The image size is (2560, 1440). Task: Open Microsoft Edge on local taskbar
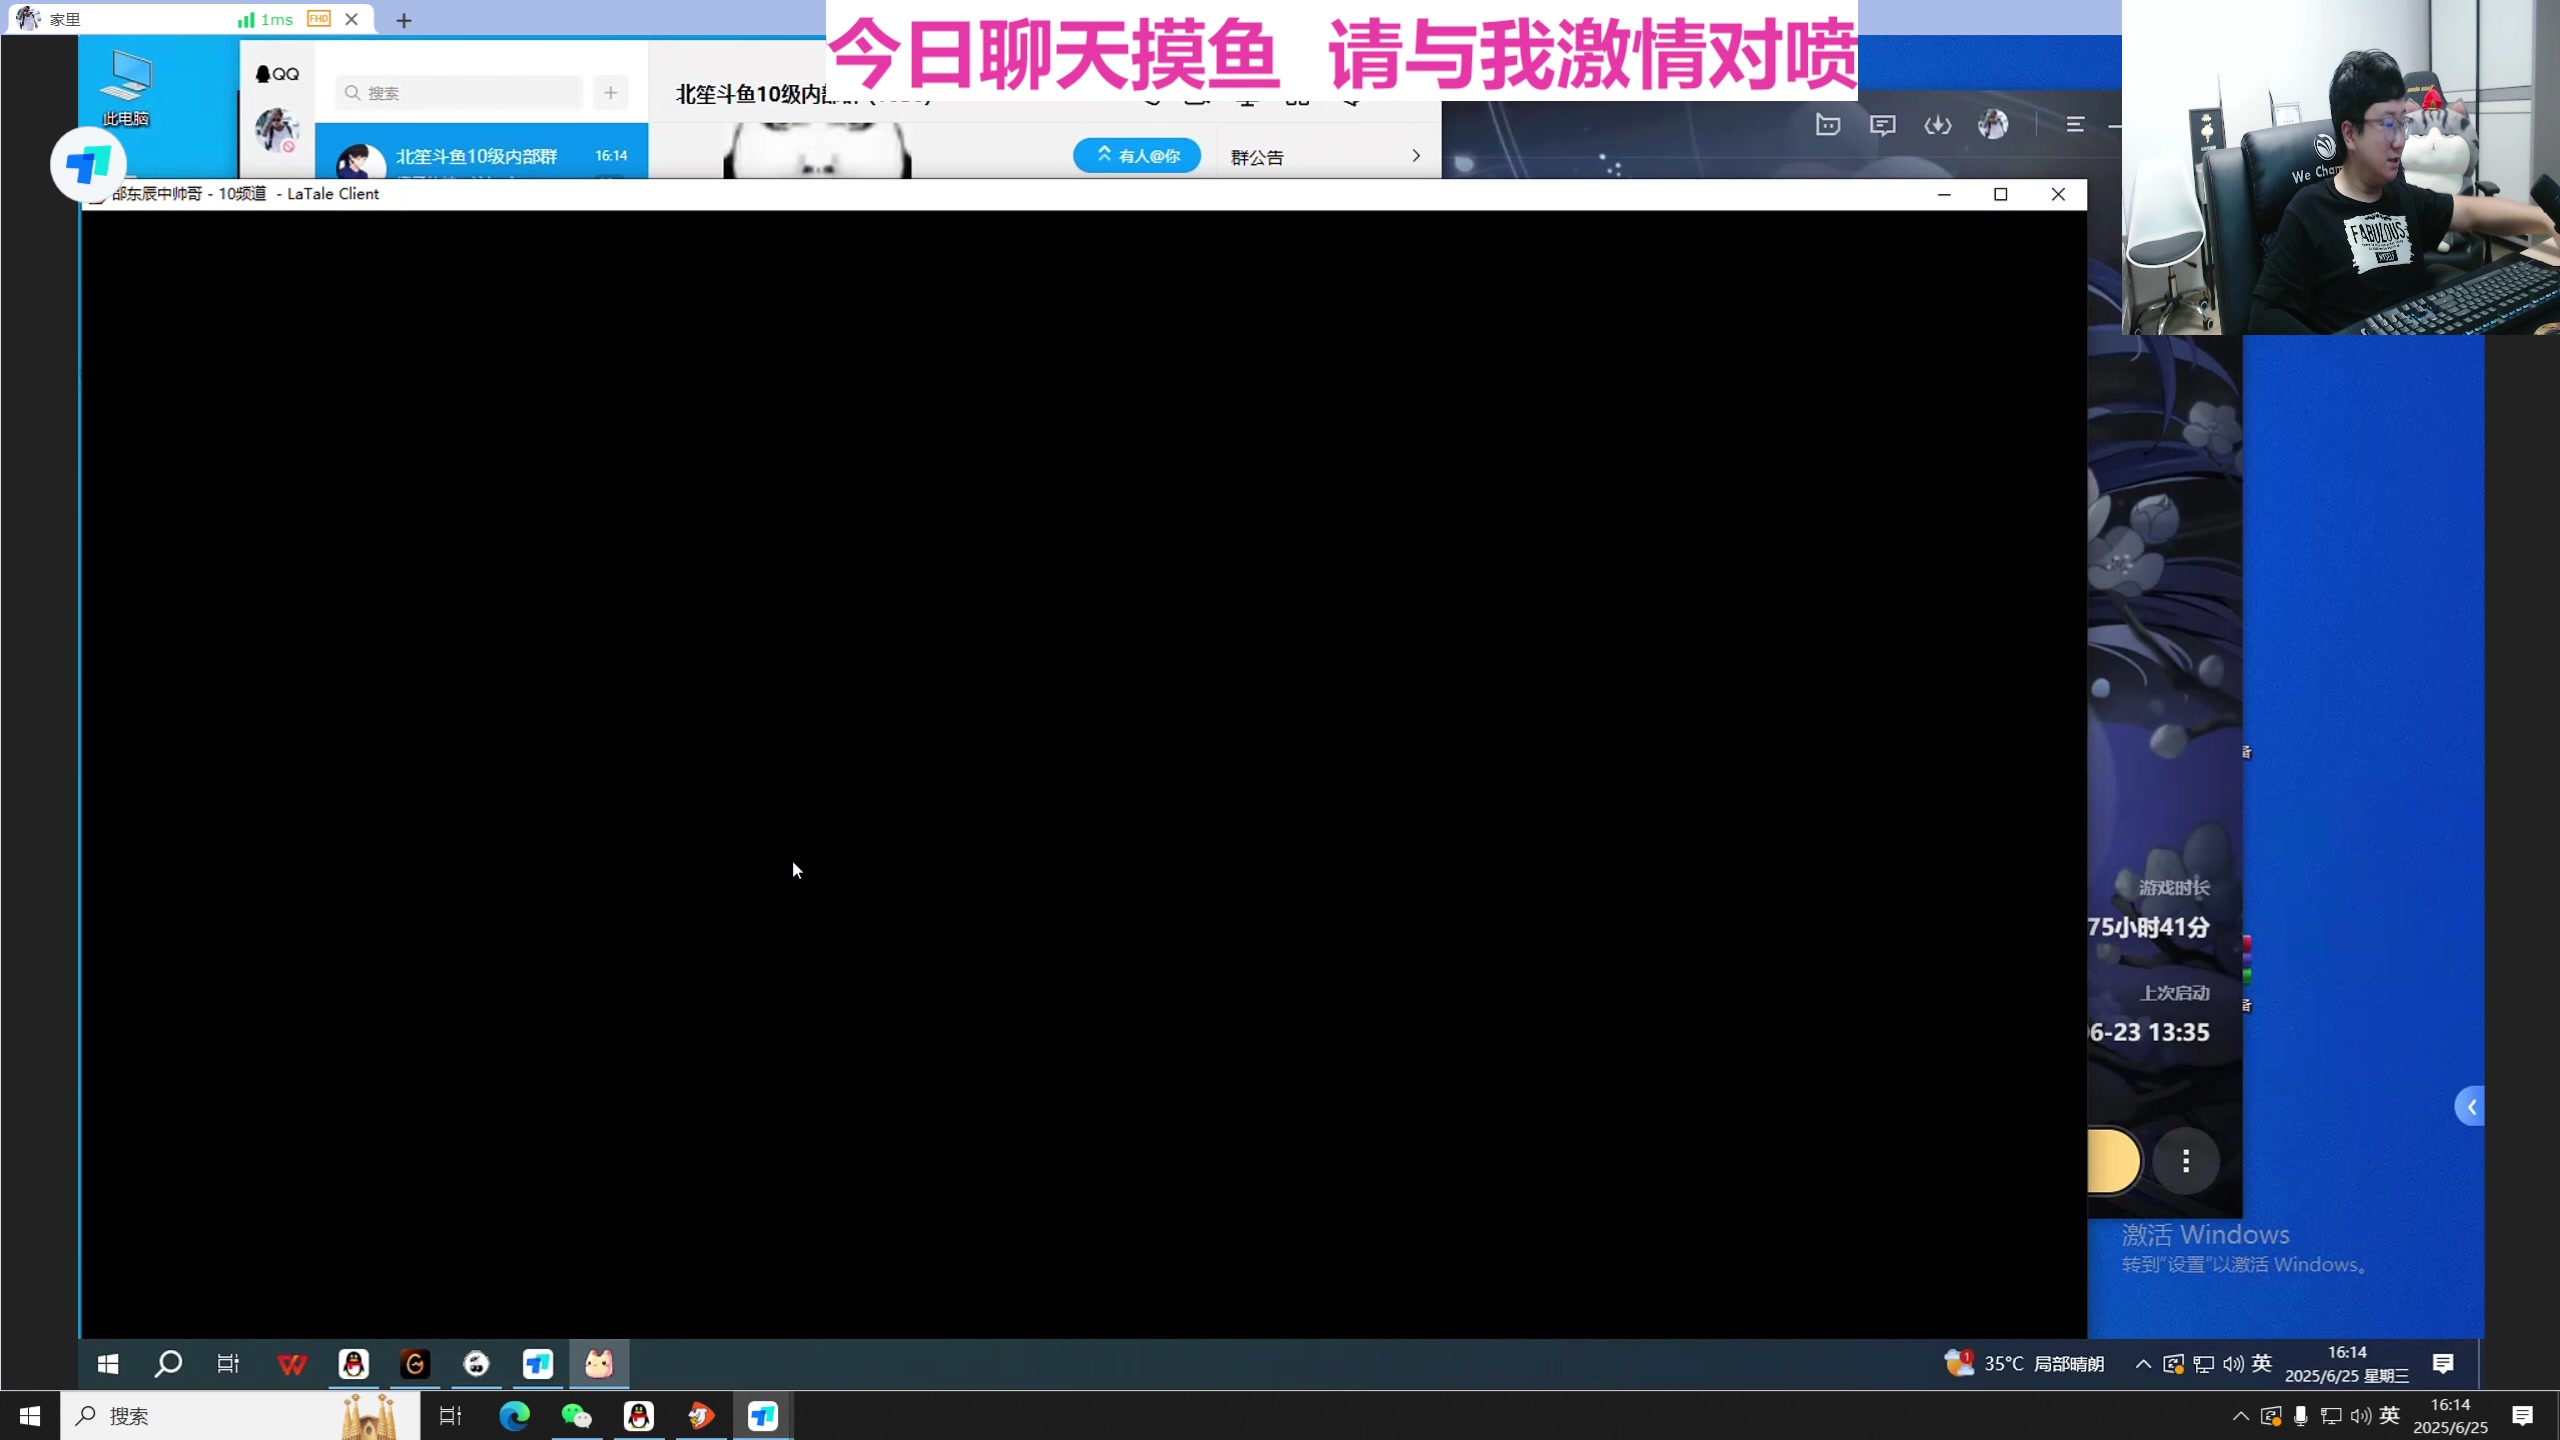pyautogui.click(x=515, y=1416)
